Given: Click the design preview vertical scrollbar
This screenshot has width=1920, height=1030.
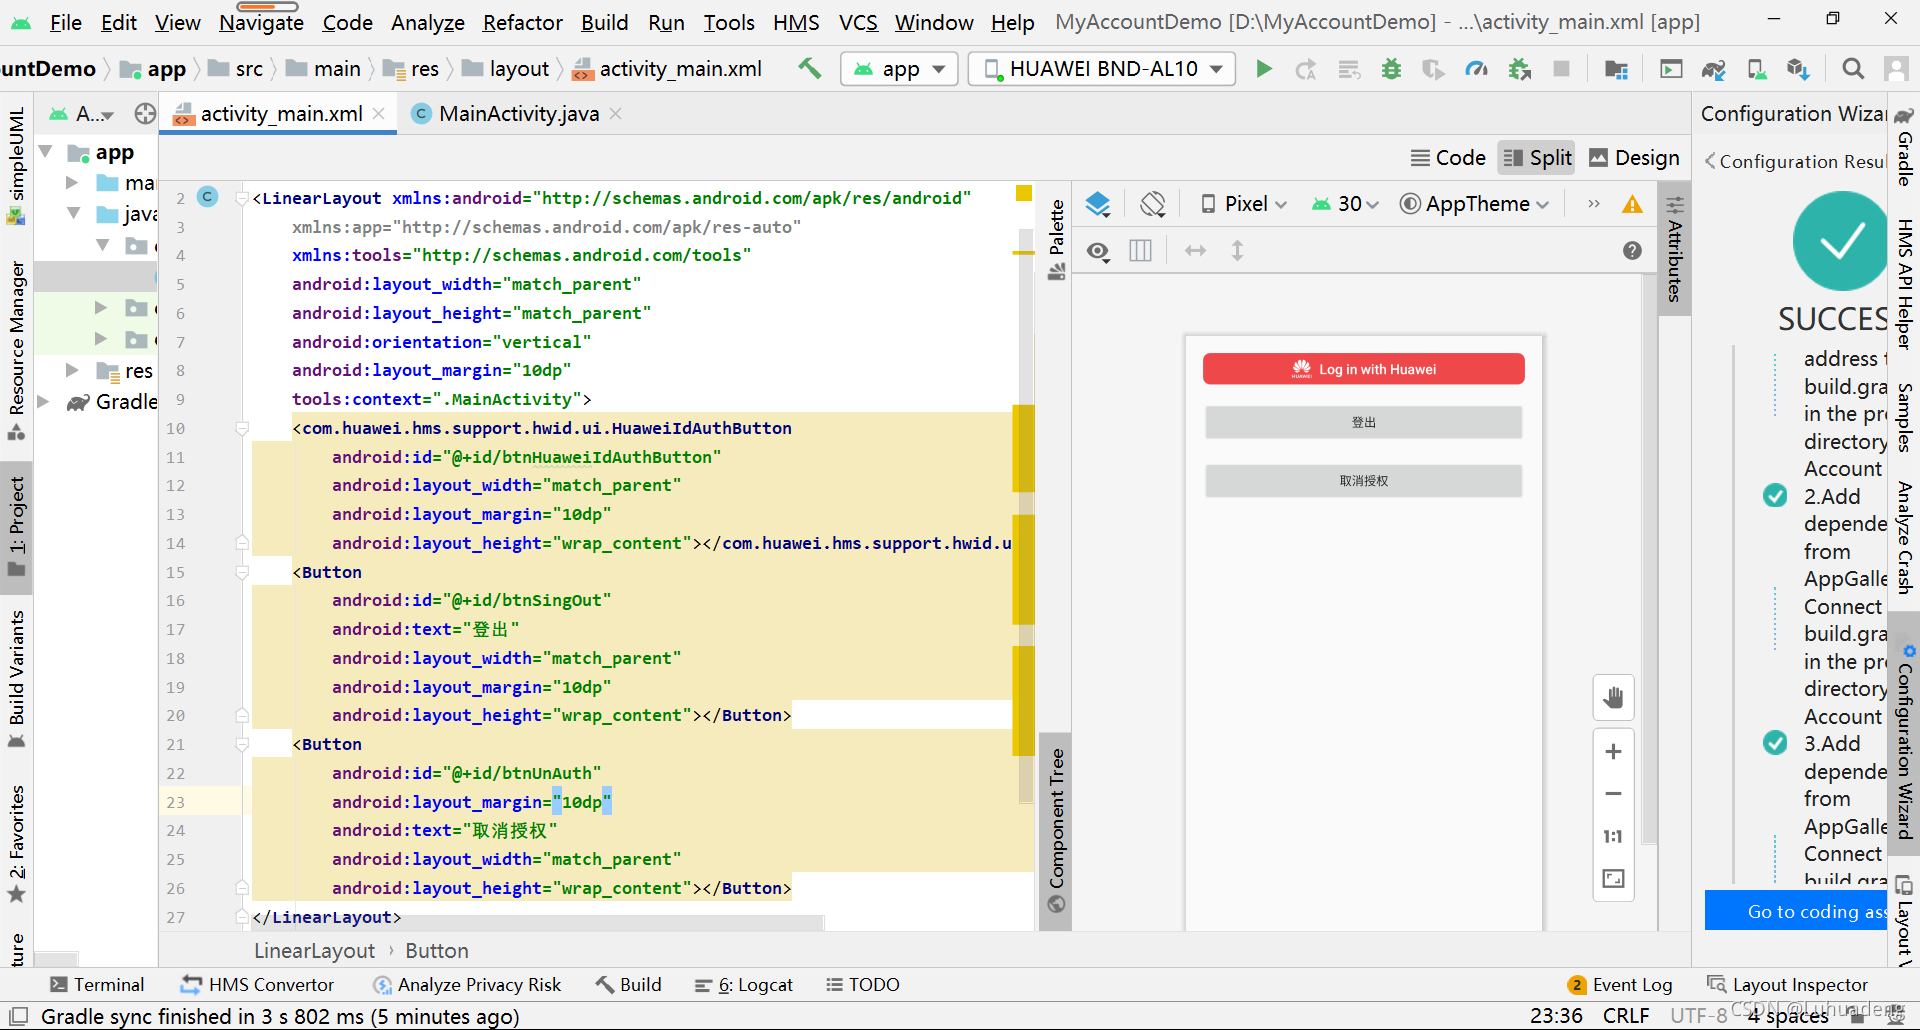Looking at the screenshot, I should 1649,560.
